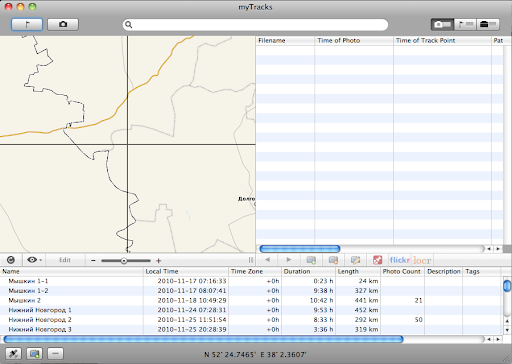
Task: Select the flag layout view button
Action: click(x=465, y=24)
